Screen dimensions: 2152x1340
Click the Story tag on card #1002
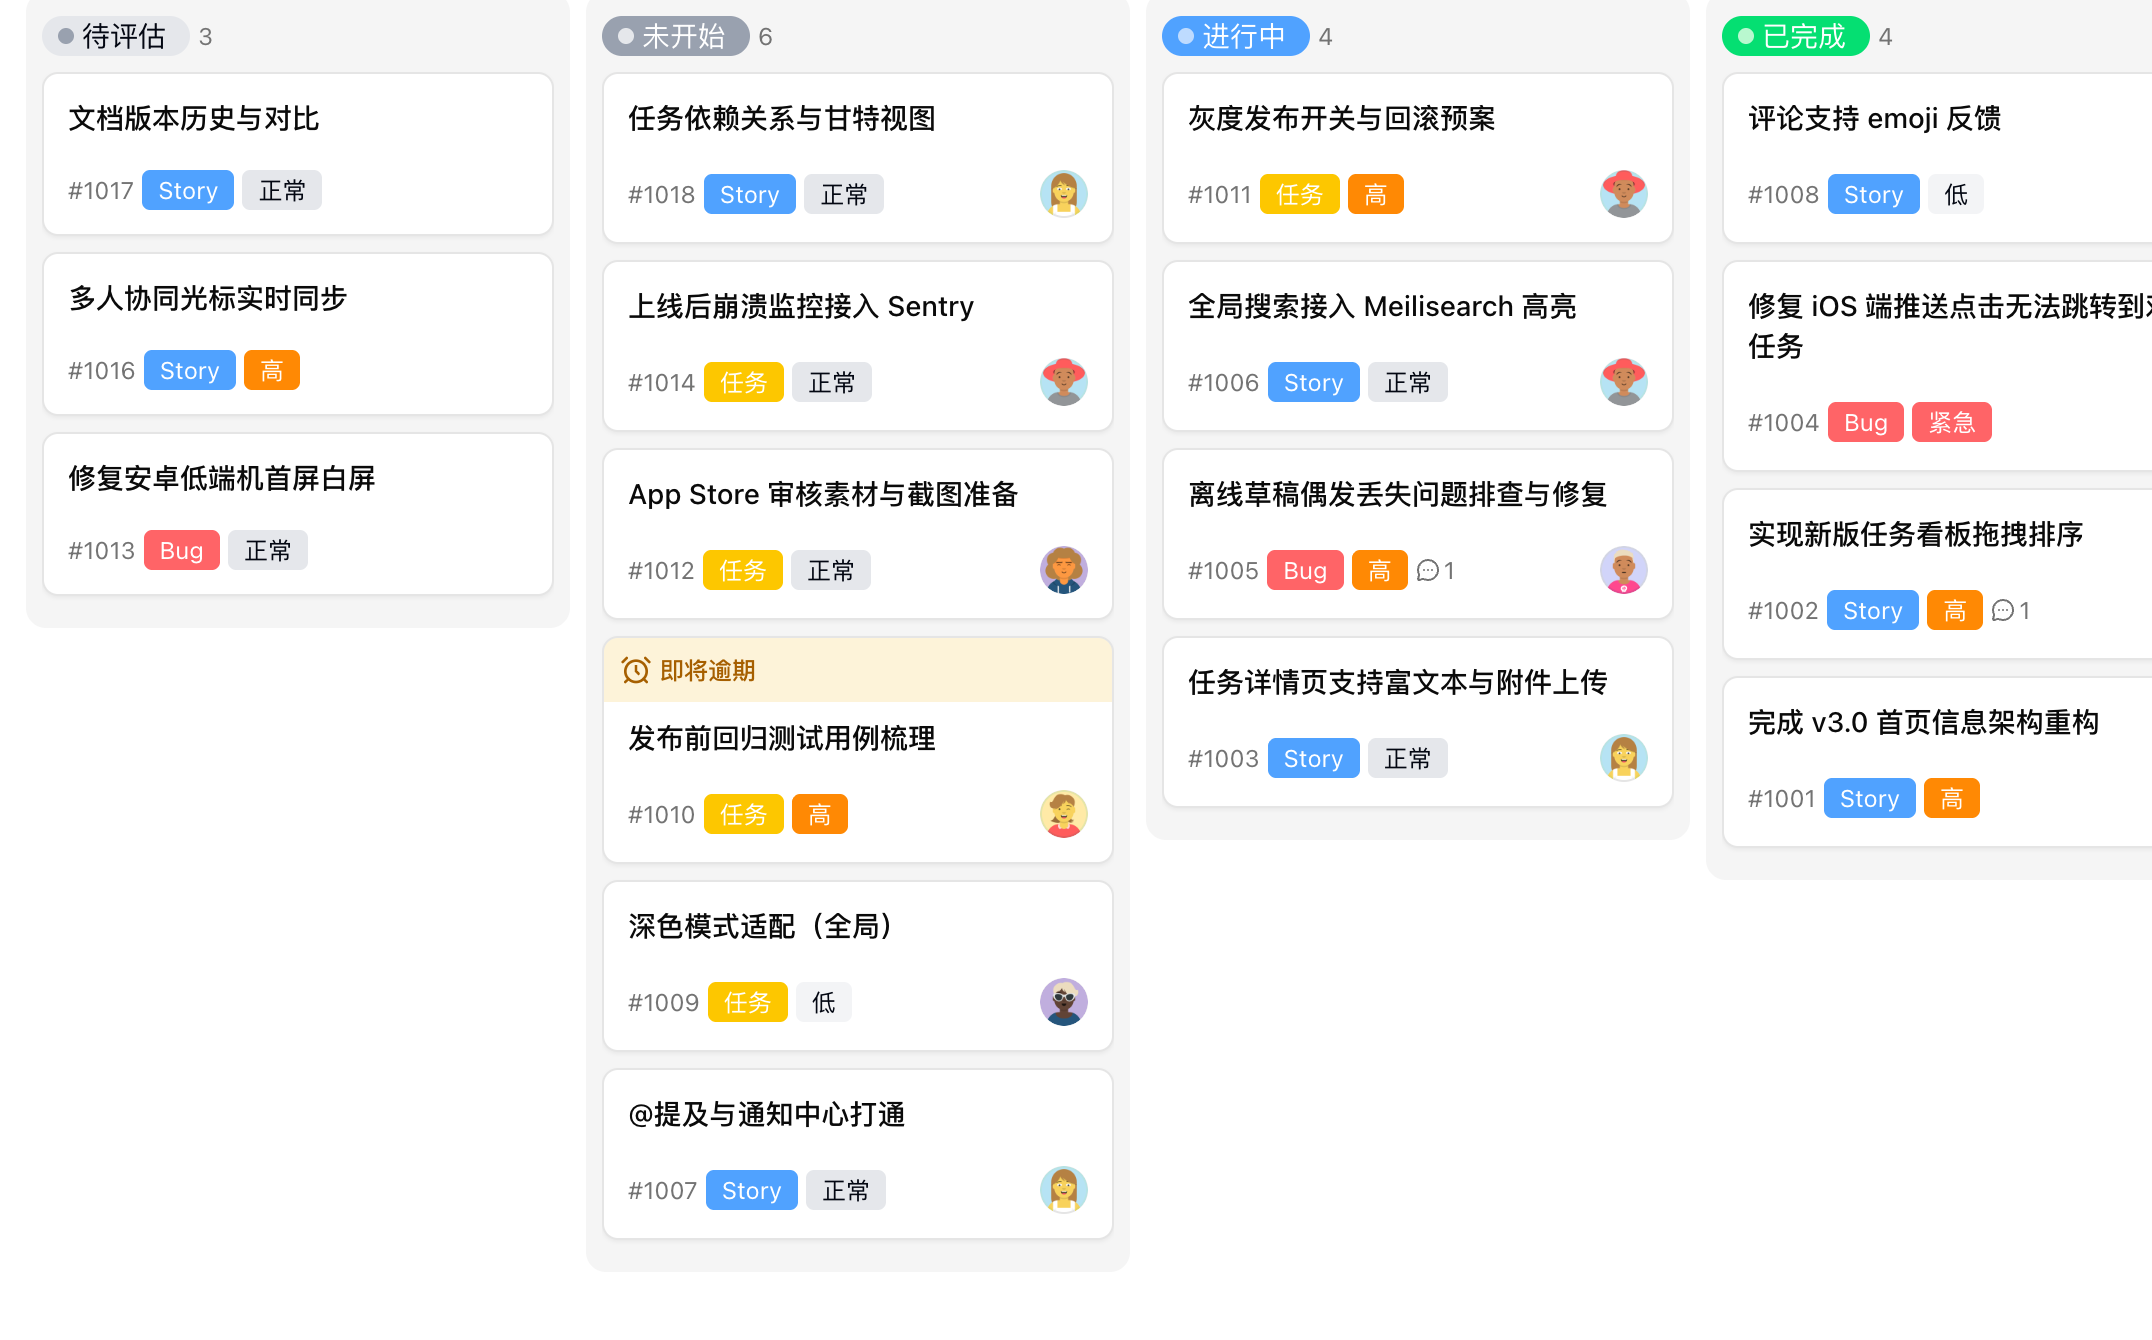pos(1873,610)
